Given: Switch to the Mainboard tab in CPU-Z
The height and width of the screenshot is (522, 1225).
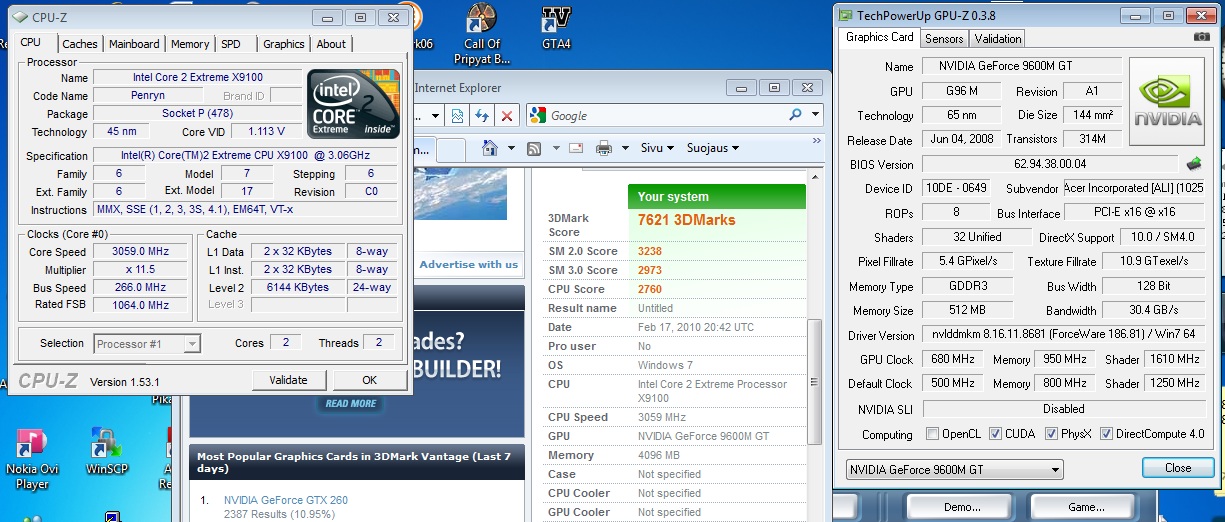Looking at the screenshot, I should pos(134,44).
